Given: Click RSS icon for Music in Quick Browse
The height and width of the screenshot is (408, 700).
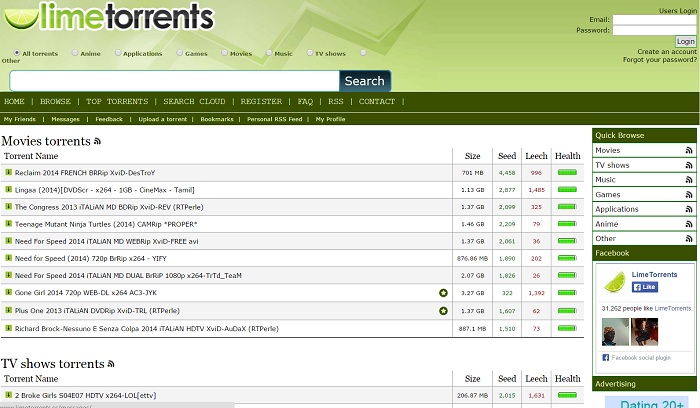Looking at the screenshot, I should pos(688,180).
